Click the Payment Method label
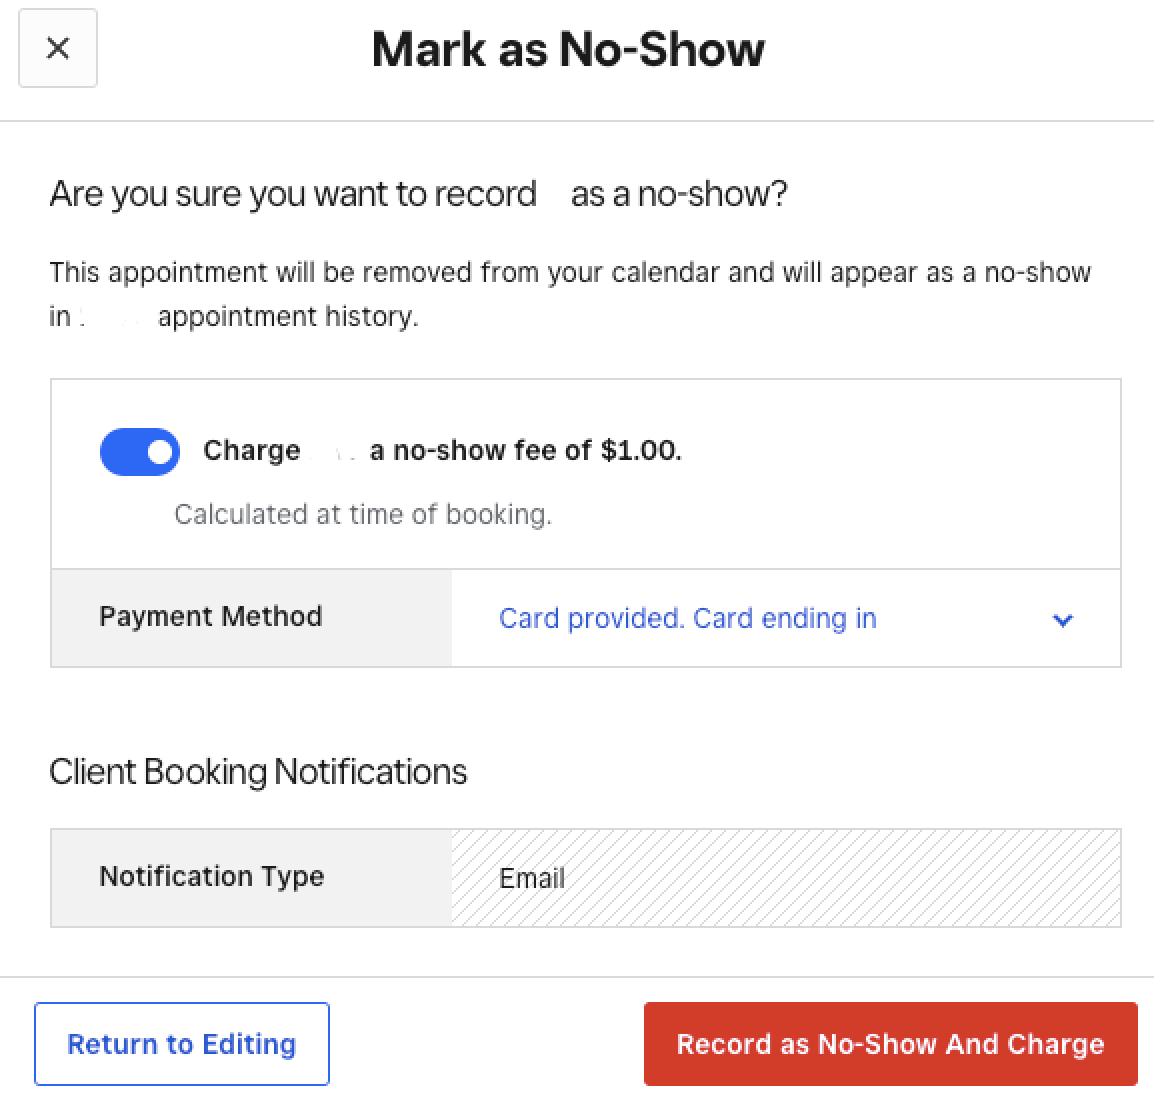Screen dimensions: 1154x1098 (x=210, y=616)
